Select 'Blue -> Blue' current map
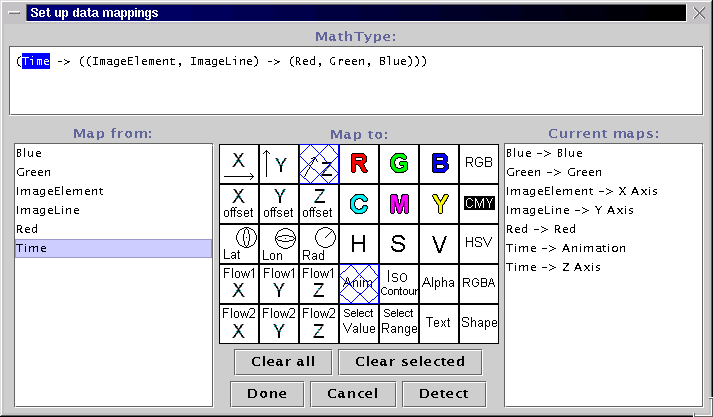 pos(603,153)
